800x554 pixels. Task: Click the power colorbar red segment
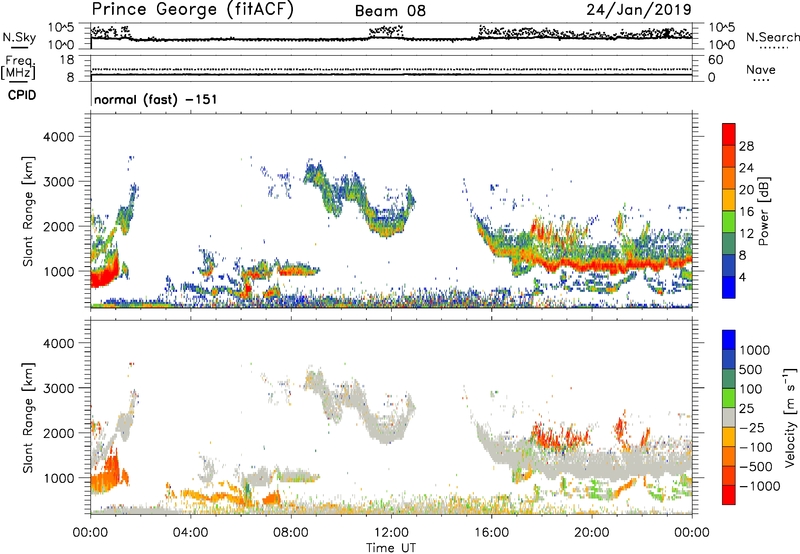(x=729, y=134)
